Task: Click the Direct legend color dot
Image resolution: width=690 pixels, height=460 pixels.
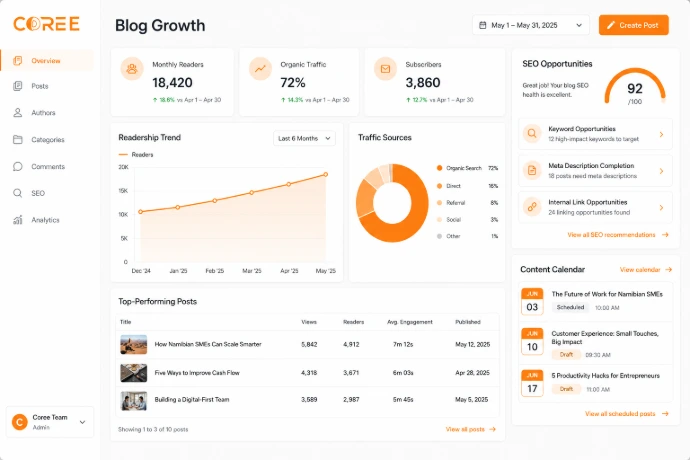Action: pos(439,186)
